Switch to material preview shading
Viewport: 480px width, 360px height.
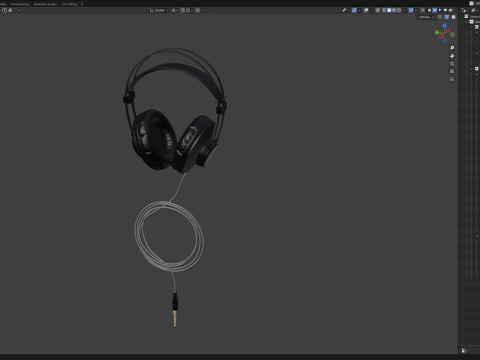coord(394,10)
